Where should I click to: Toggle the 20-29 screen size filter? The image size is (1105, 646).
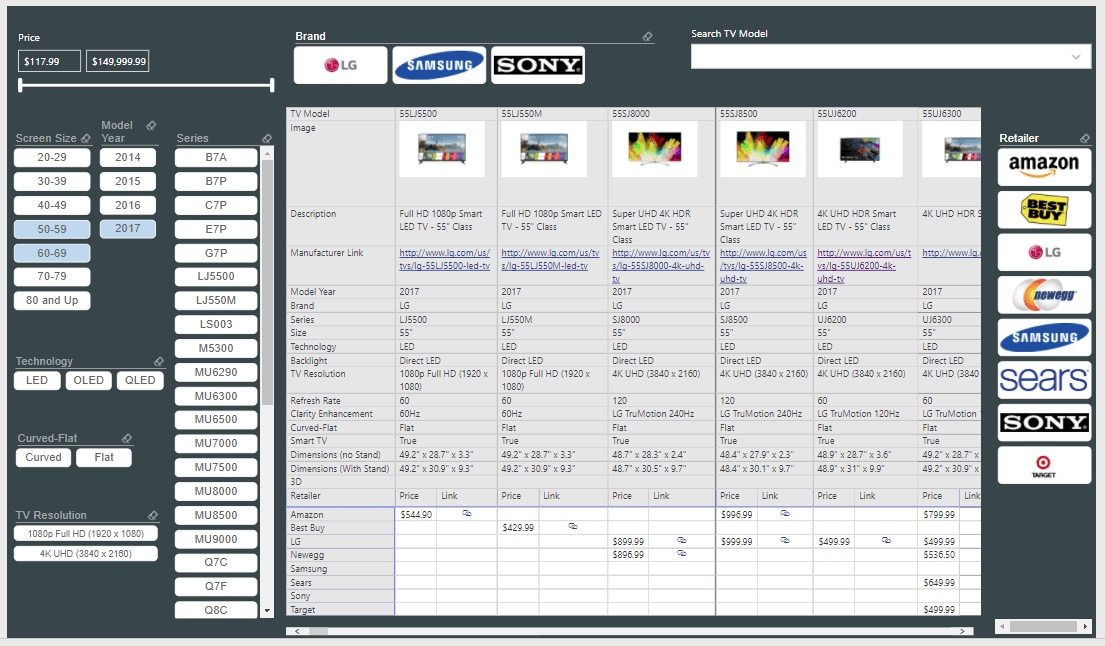click(52, 157)
